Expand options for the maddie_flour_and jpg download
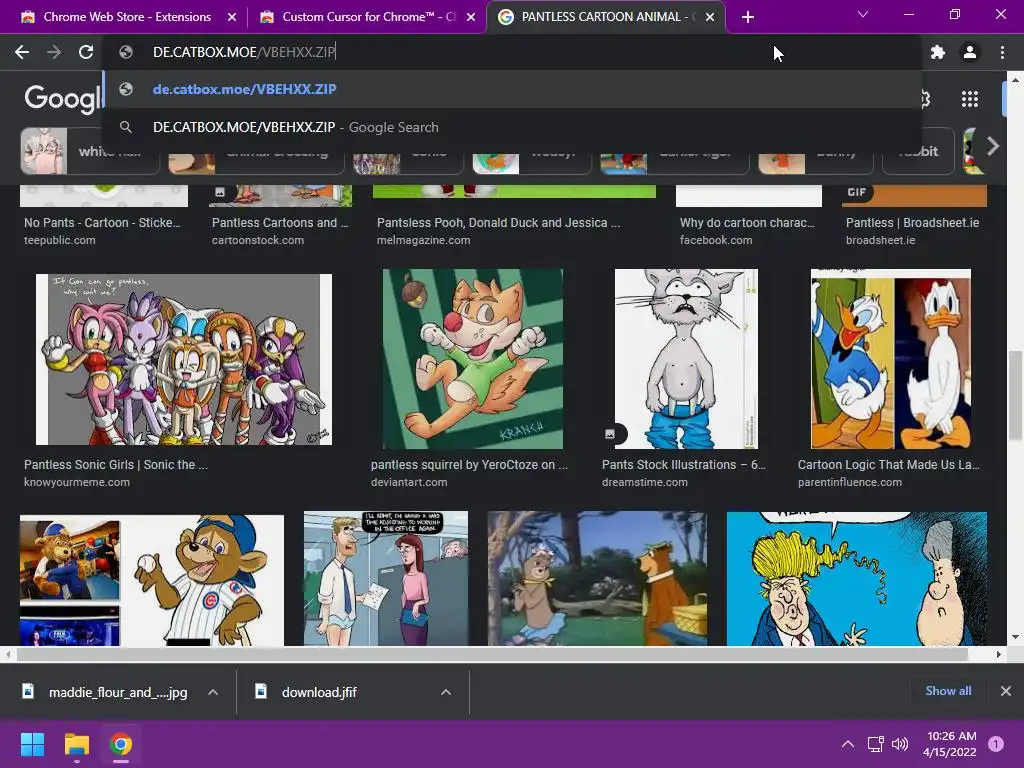Screen dimensions: 1024x768 point(213,692)
